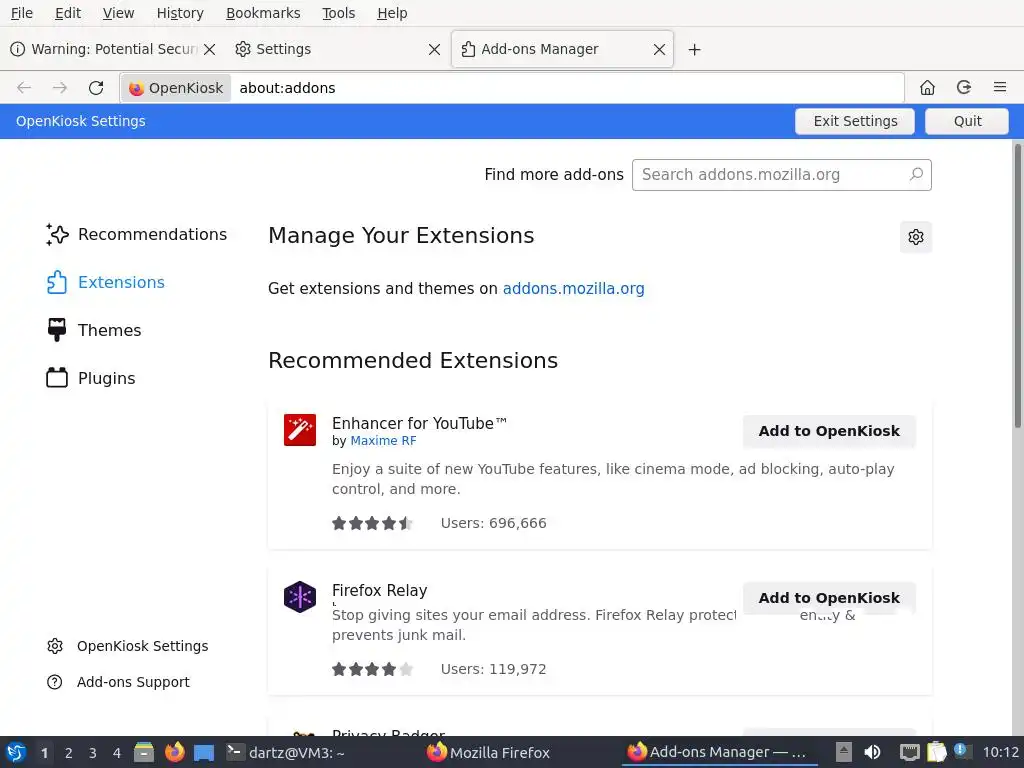Viewport: 1024px width, 768px height.
Task: Add Firefox Relay to OpenKiosk
Action: pyautogui.click(x=829, y=598)
